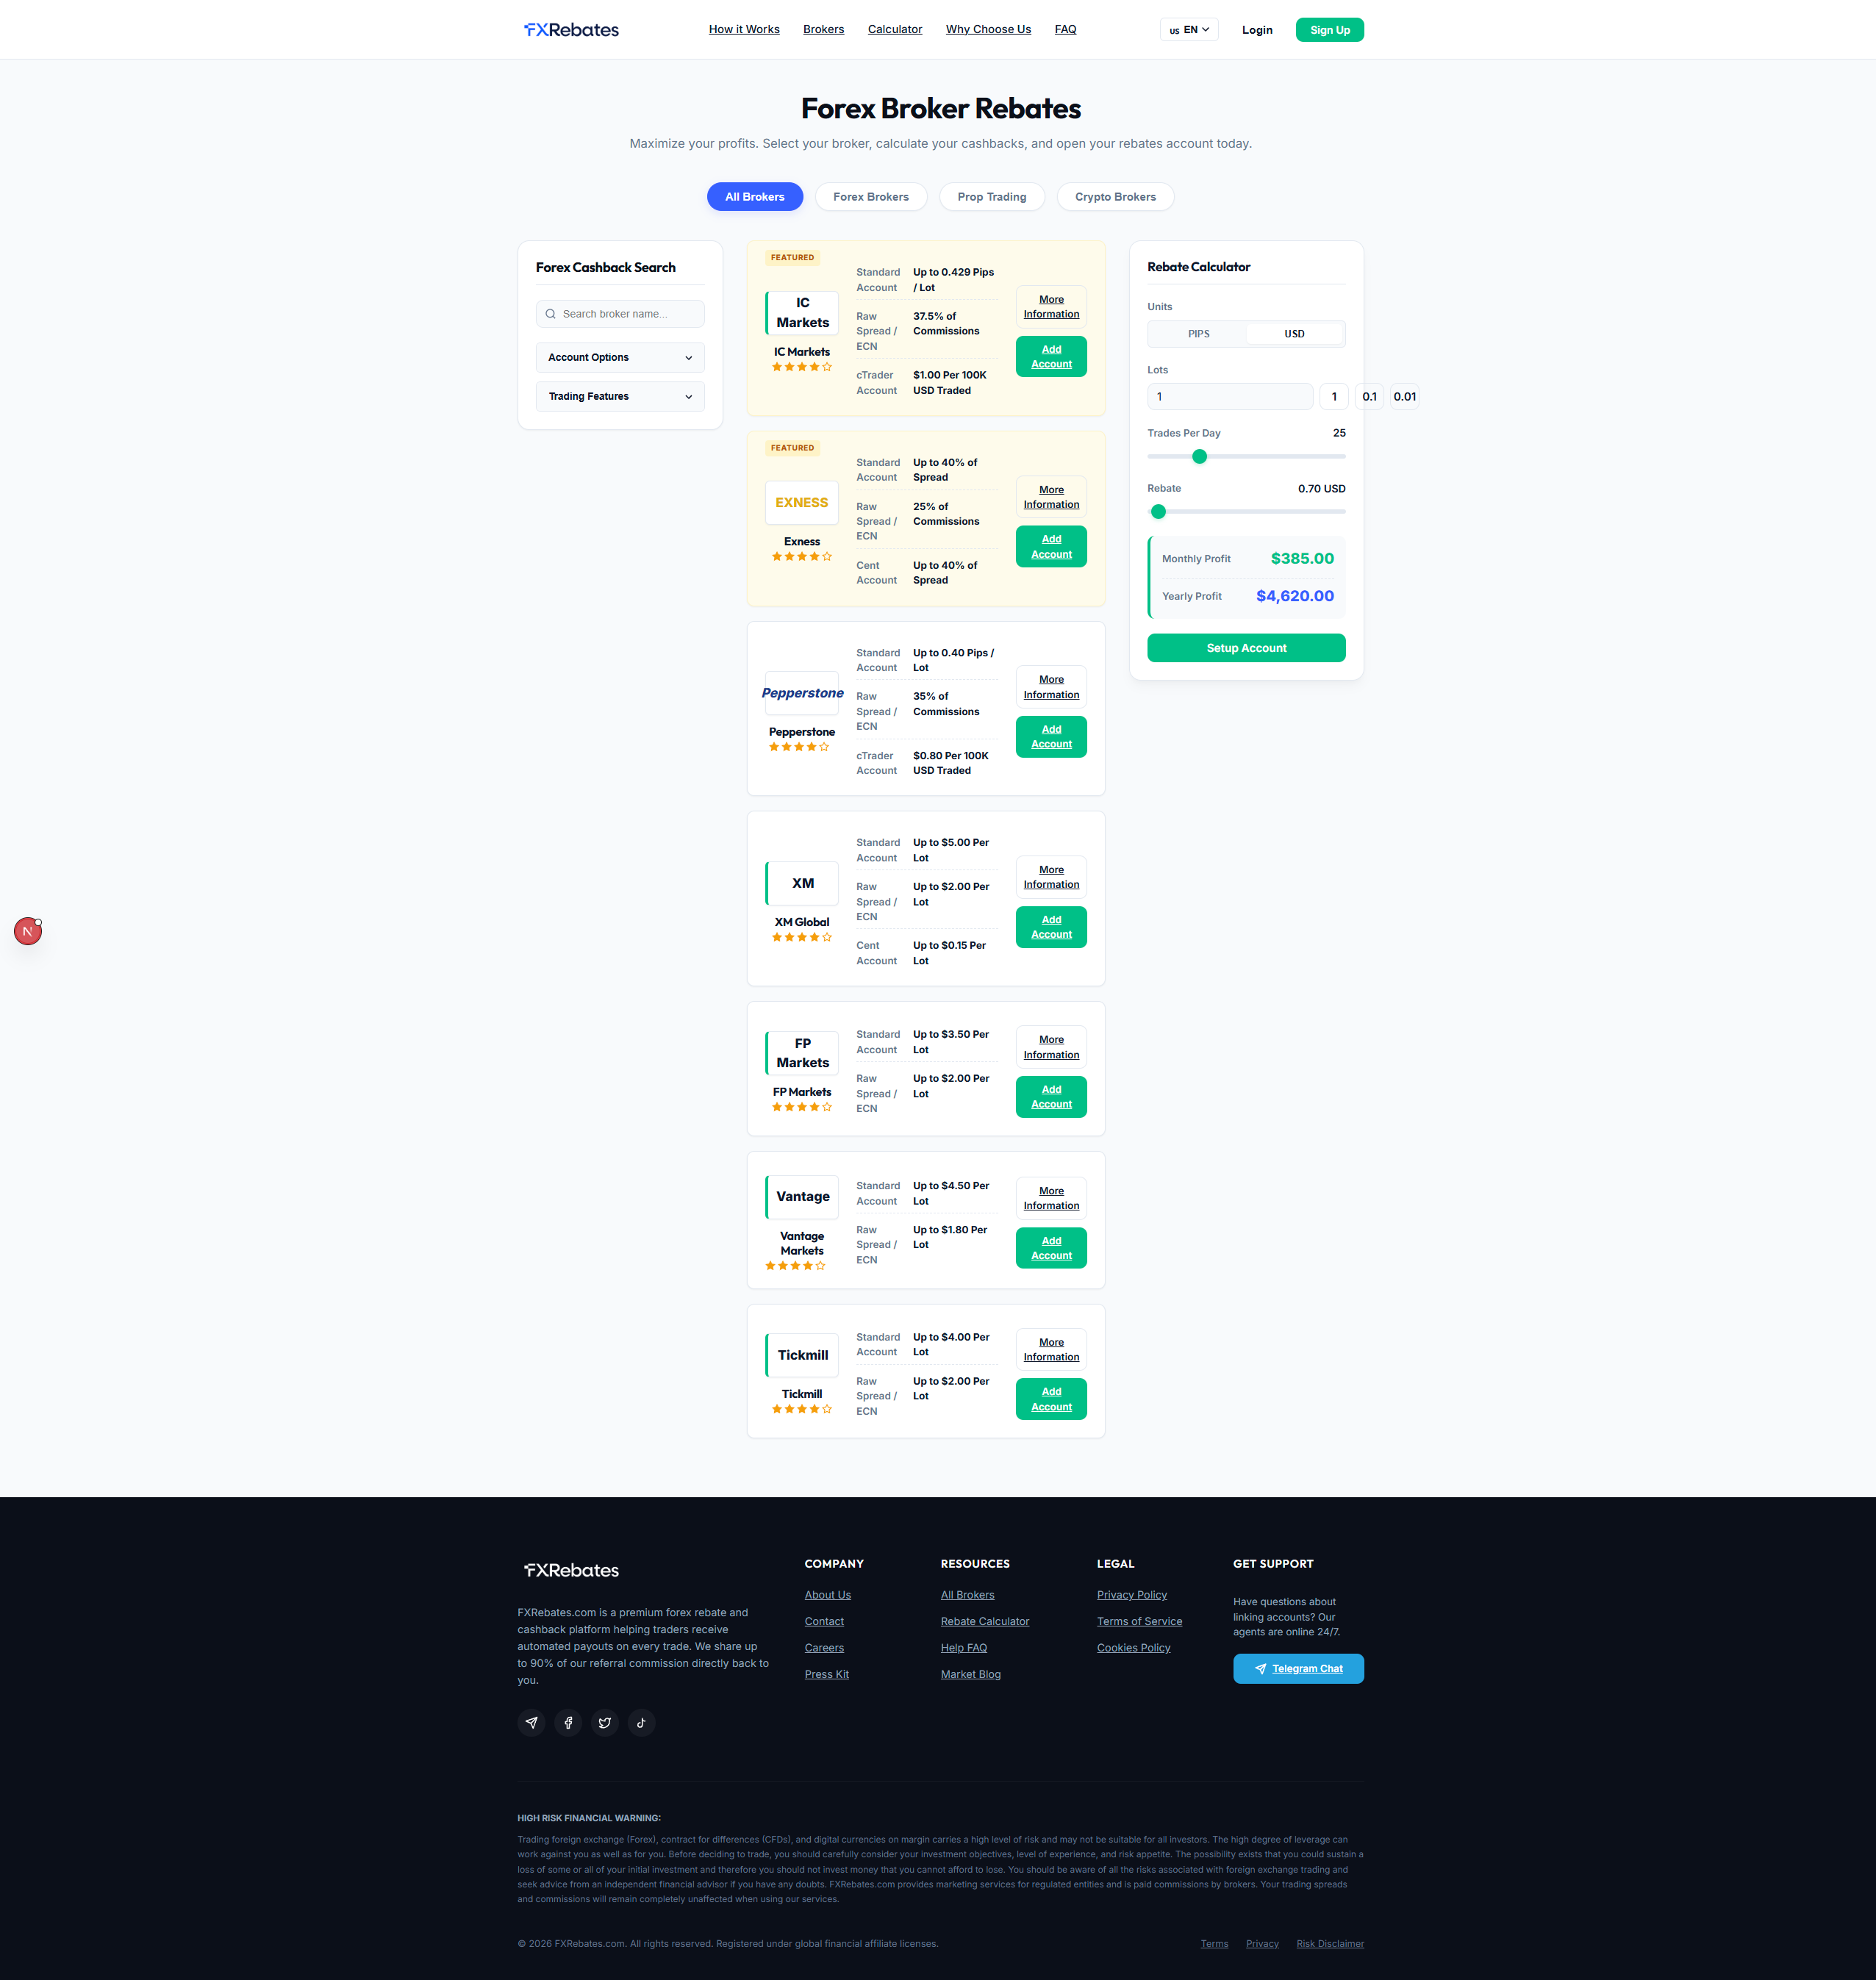Click the Exness logo tile
Viewport: 1876px width, 1980px height.
[802, 503]
